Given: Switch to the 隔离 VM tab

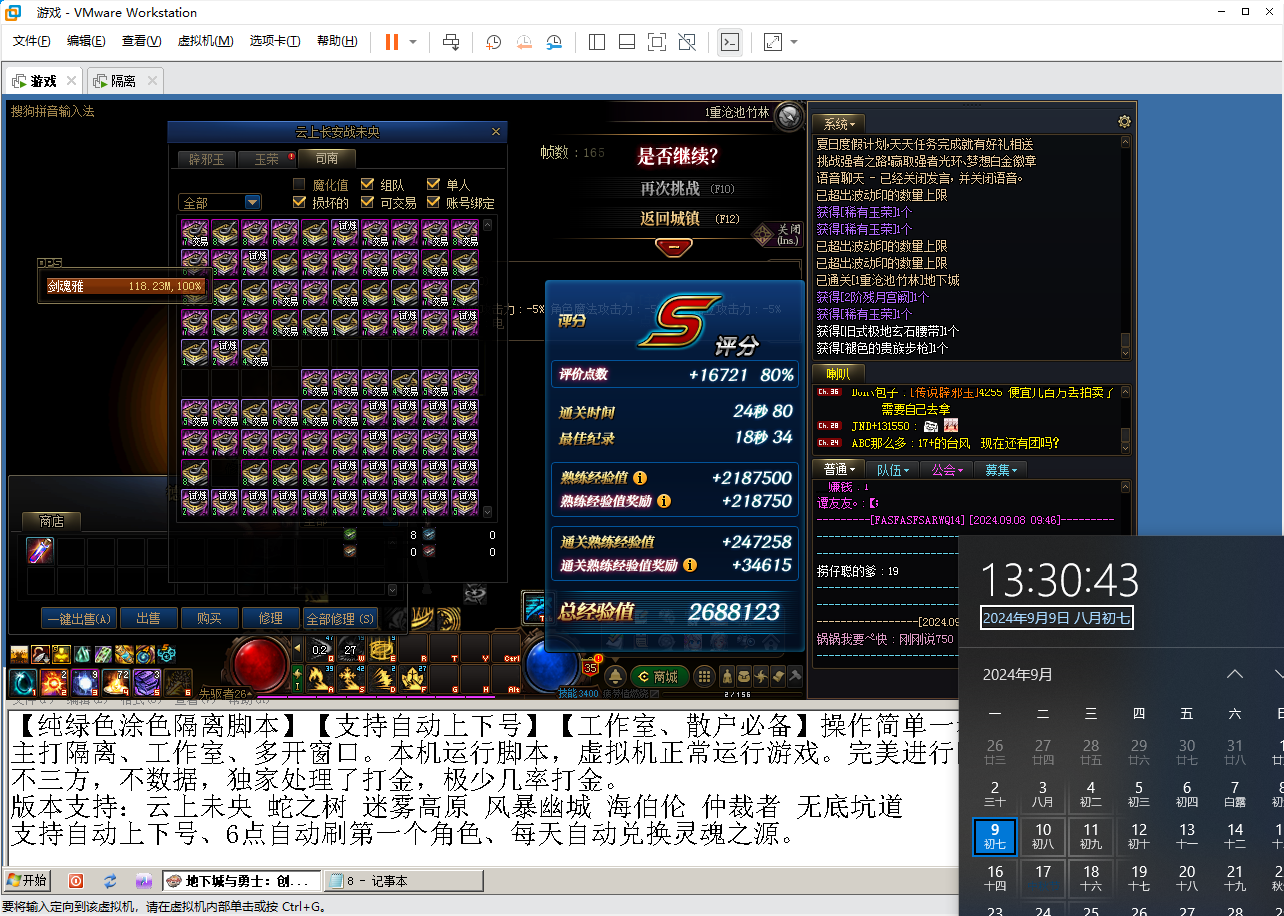Looking at the screenshot, I should 124,81.
